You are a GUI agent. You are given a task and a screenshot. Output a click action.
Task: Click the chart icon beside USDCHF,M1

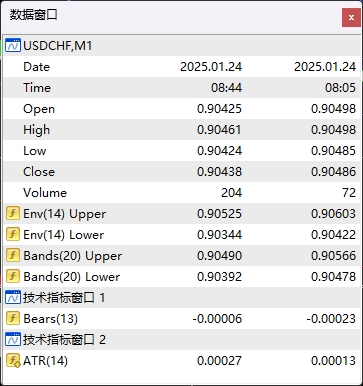pyautogui.click(x=13, y=45)
